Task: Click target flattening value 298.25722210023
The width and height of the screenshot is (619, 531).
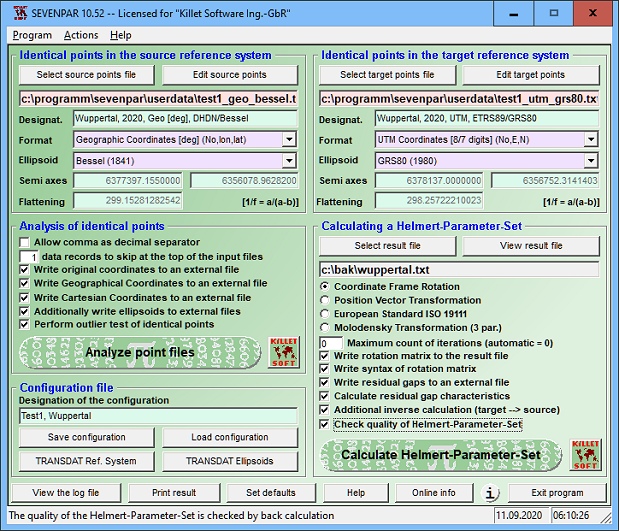Action: pyautogui.click(x=429, y=201)
